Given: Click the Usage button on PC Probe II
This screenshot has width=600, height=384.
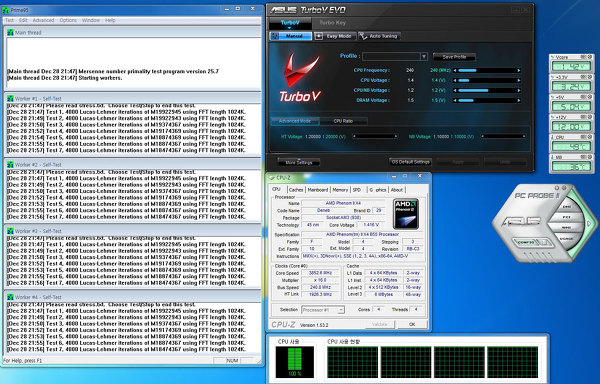Looking at the screenshot, I should pyautogui.click(x=567, y=238).
